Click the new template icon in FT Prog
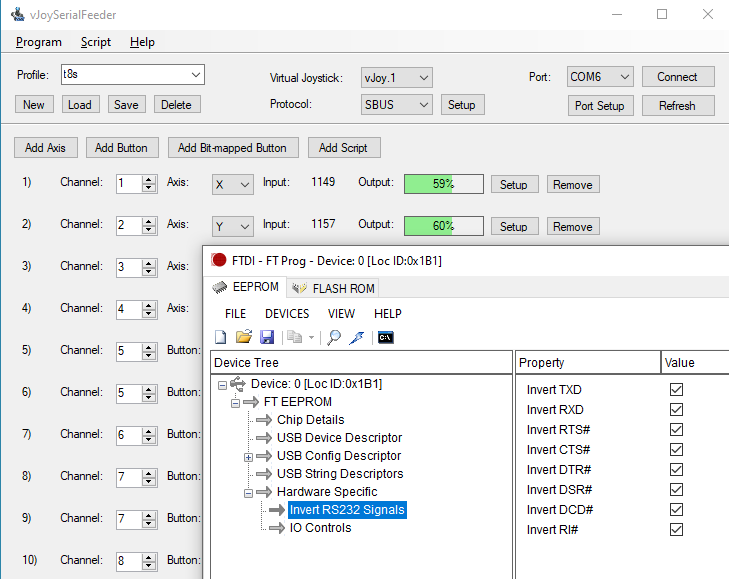The width and height of the screenshot is (729, 579). (x=221, y=337)
